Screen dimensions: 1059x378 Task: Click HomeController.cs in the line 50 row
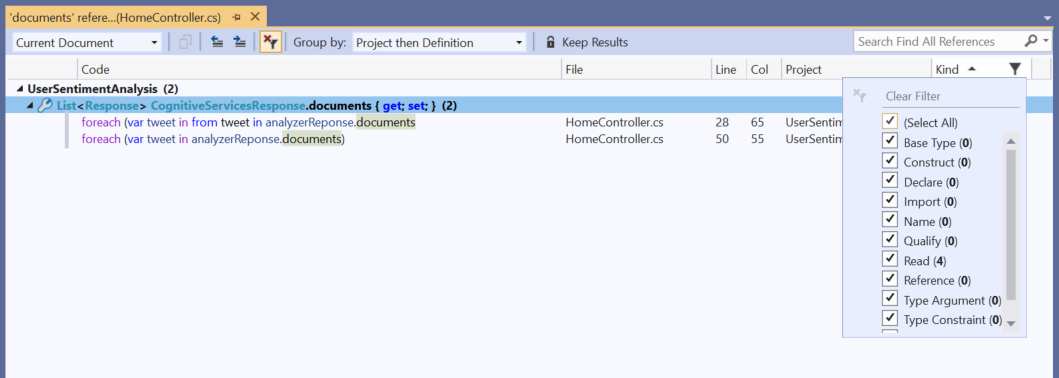(x=615, y=140)
